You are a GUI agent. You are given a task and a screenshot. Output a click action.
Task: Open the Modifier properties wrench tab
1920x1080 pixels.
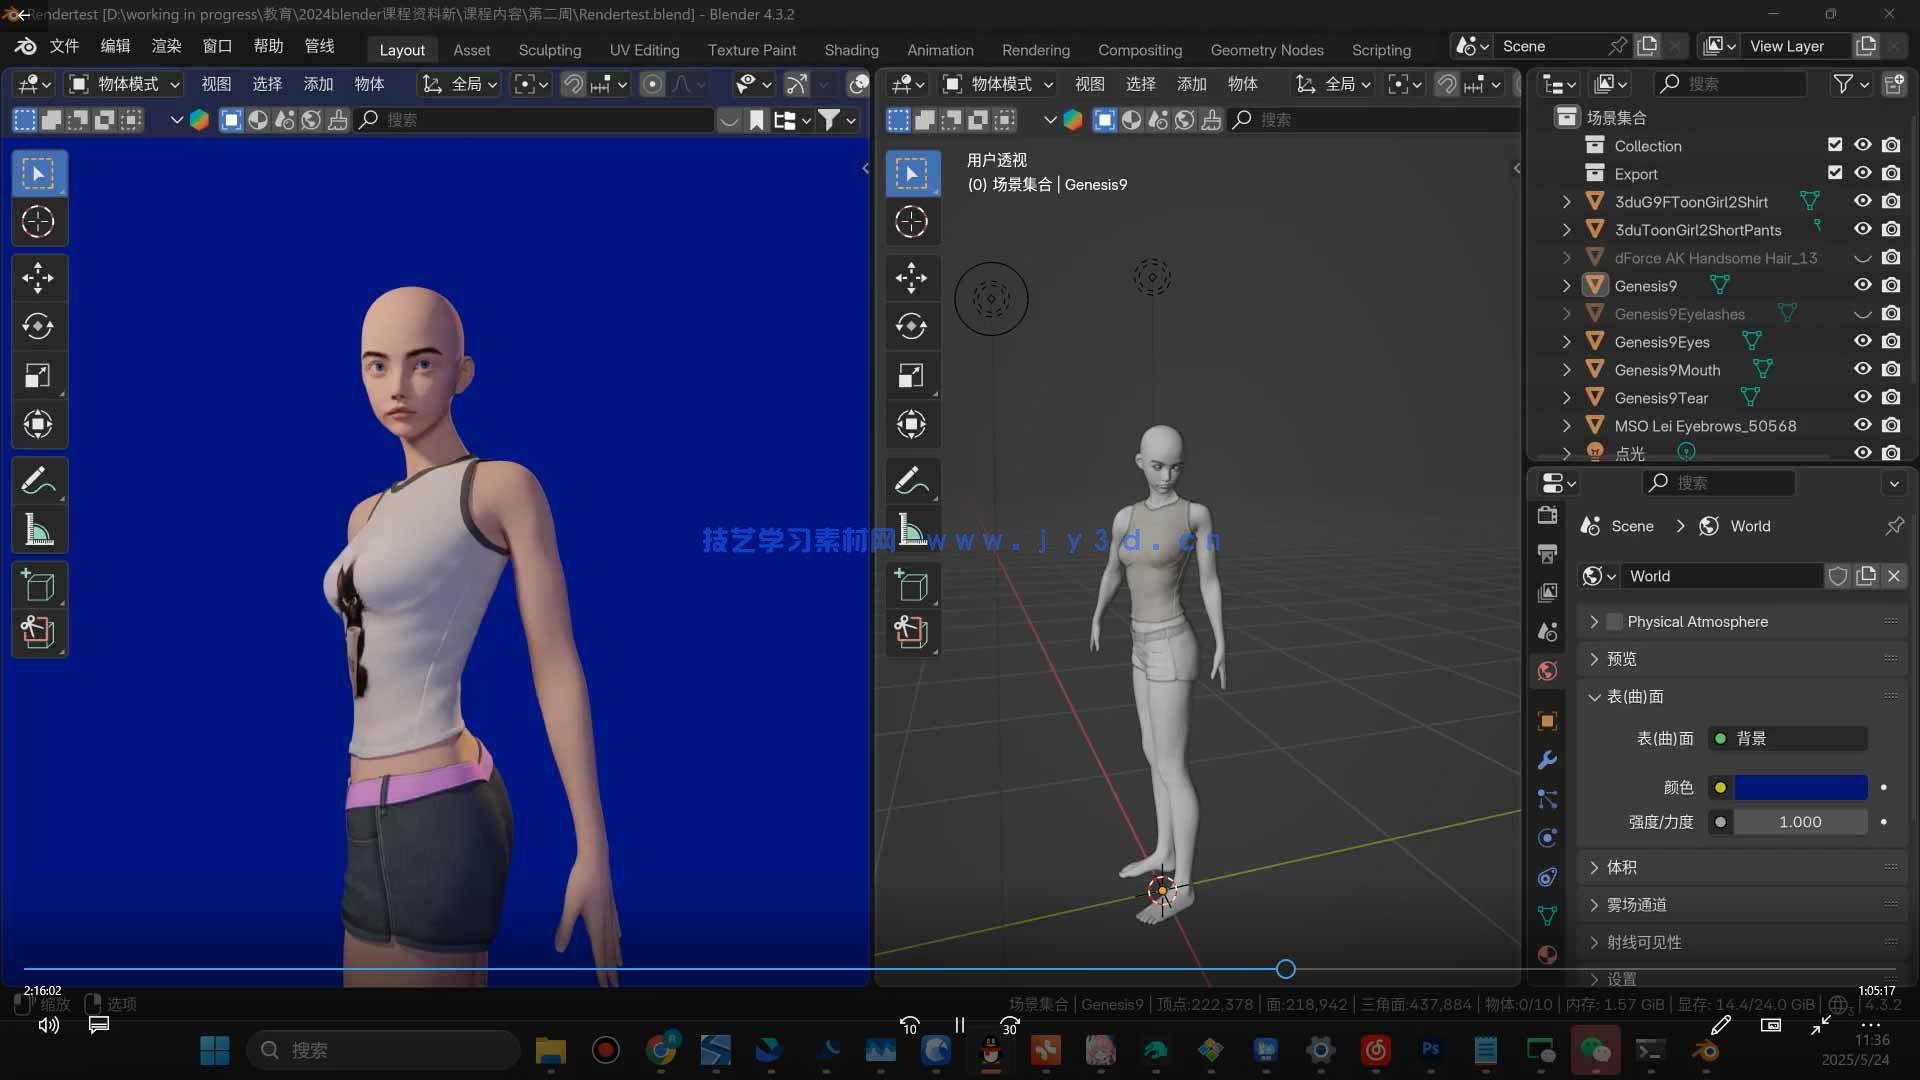(x=1547, y=760)
